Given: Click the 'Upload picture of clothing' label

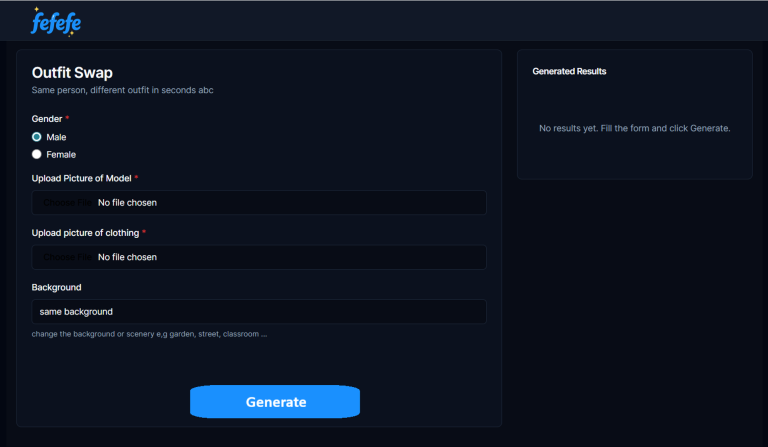Looking at the screenshot, I should coord(85,233).
